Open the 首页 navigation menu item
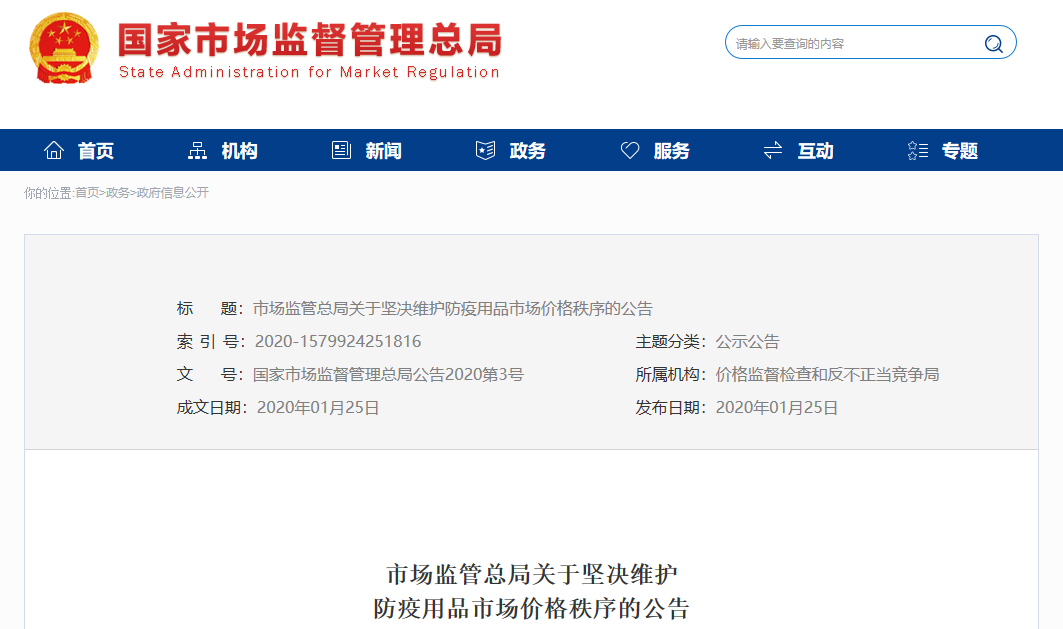 [96, 151]
